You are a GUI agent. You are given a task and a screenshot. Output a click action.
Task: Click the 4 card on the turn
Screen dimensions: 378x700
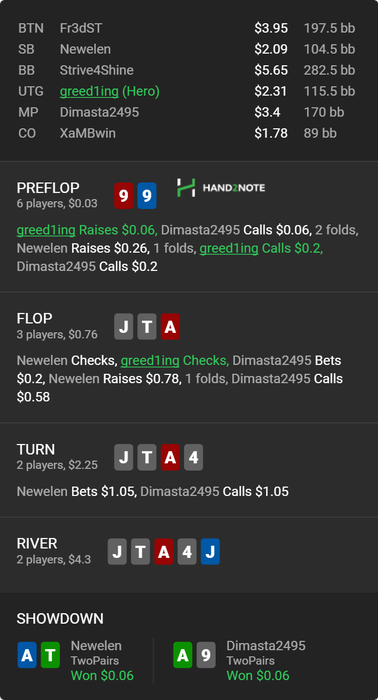click(193, 457)
